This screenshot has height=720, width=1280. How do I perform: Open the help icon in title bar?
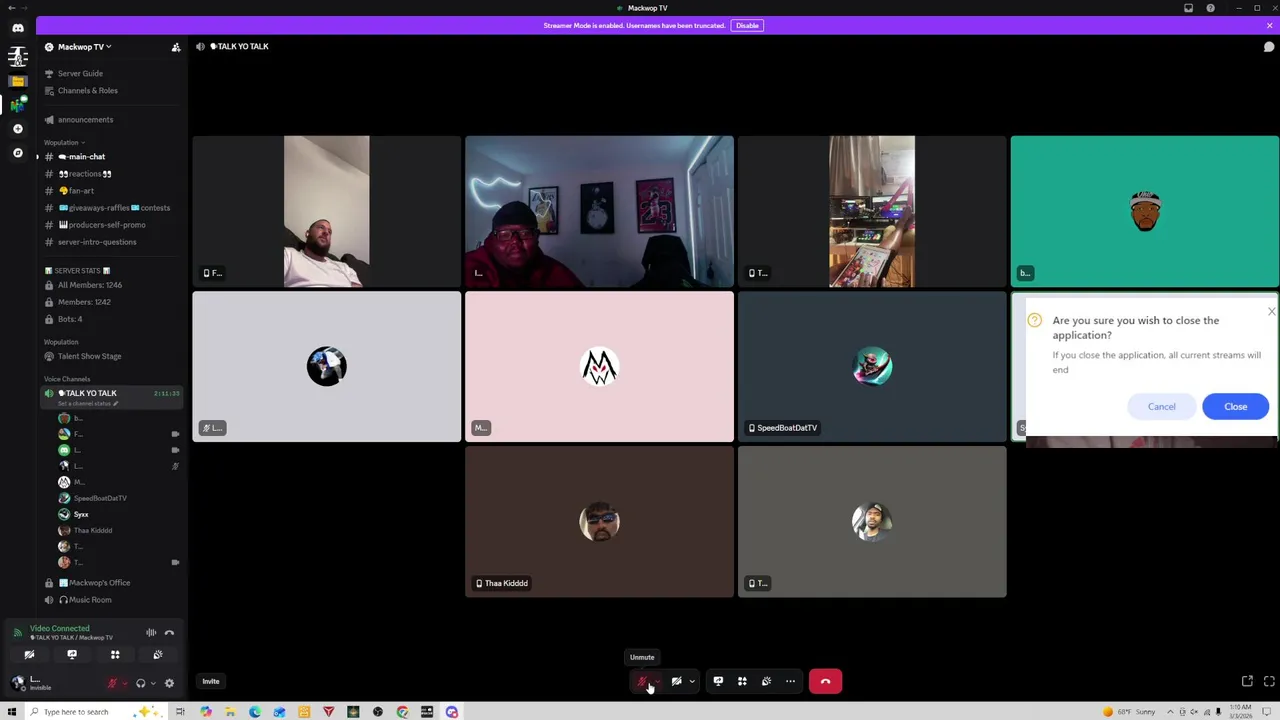point(1210,8)
